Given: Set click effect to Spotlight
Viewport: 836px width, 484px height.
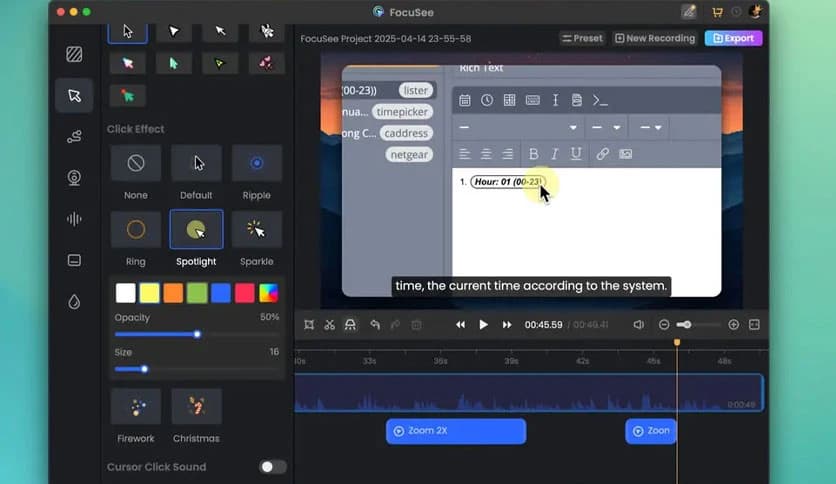Looking at the screenshot, I should (196, 229).
